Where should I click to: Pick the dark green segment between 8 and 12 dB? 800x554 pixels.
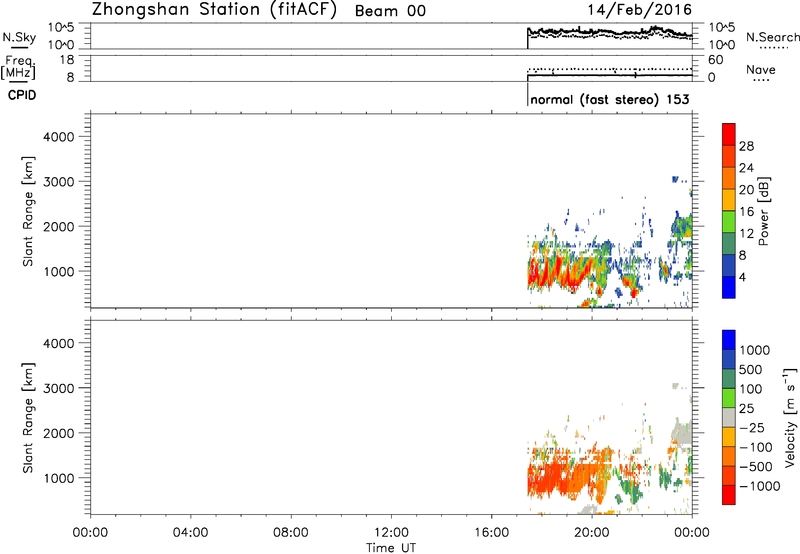729,243
